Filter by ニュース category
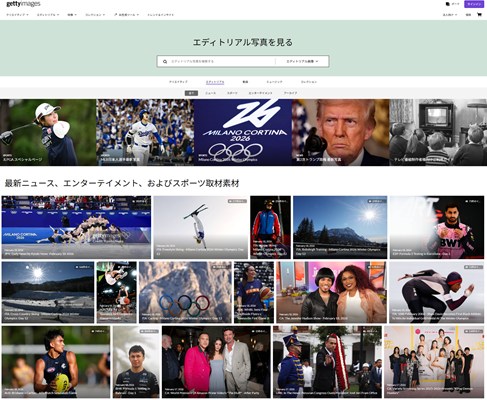 [x=210, y=93]
